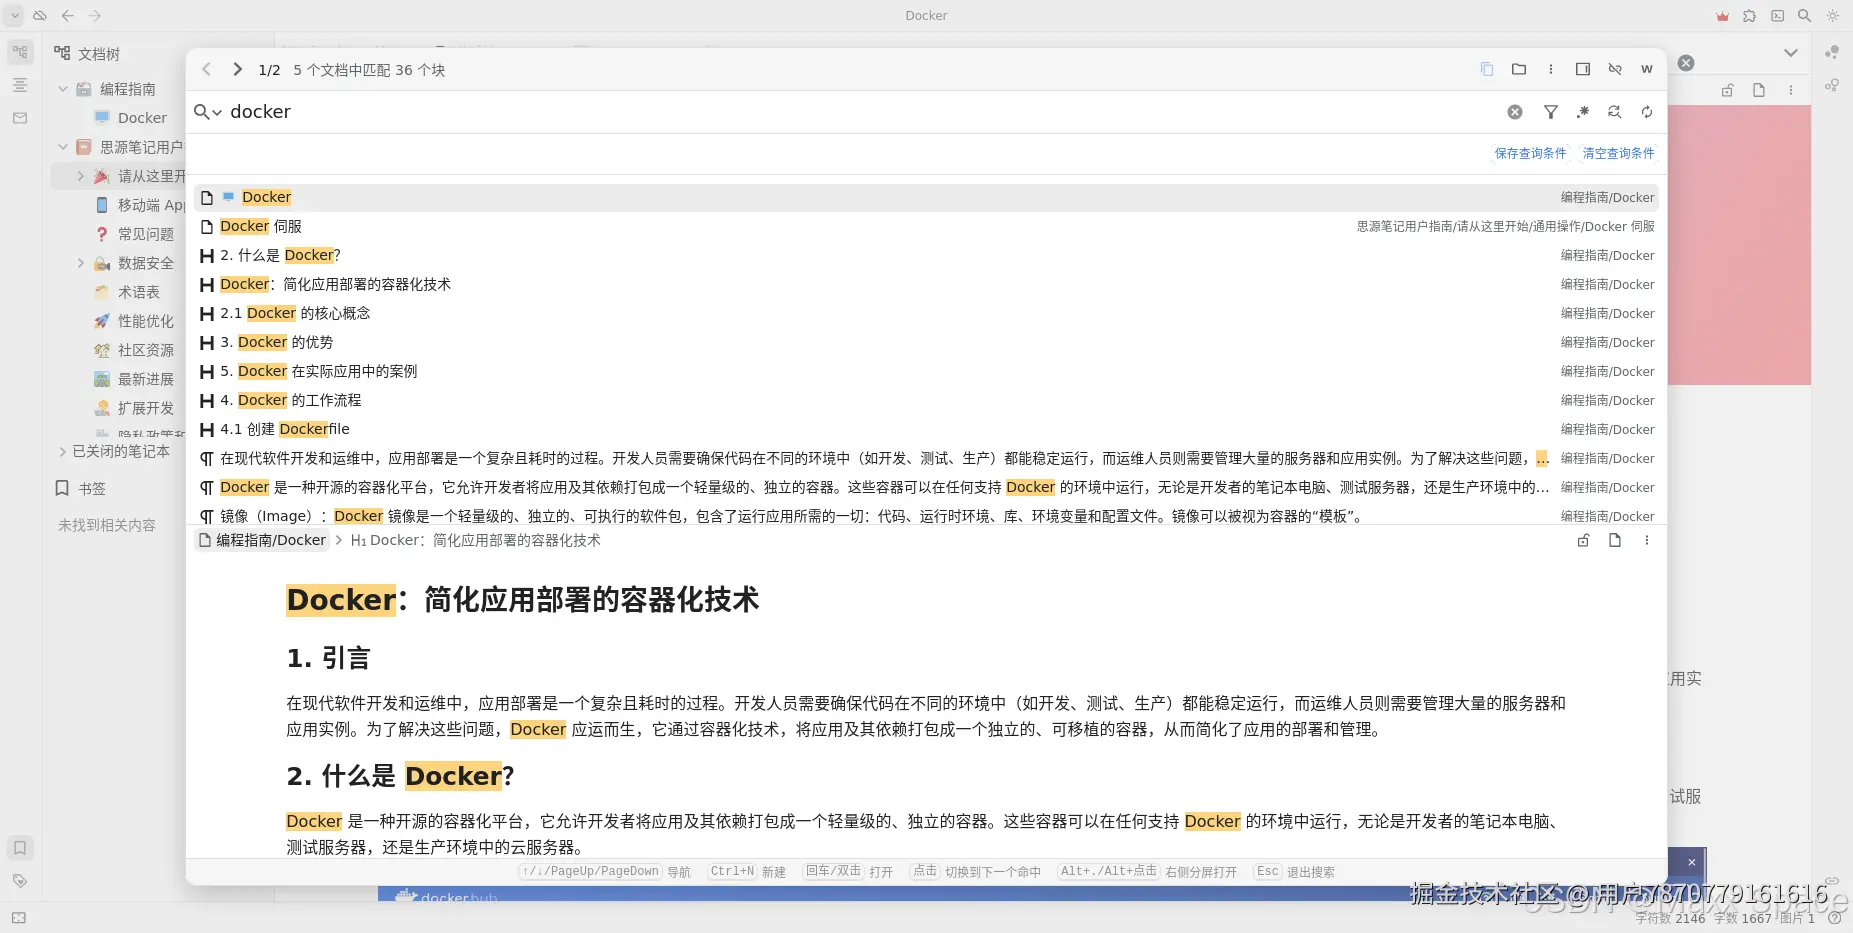The image size is (1853, 933).
Task: Click the W icon in search header
Action: (x=1647, y=69)
